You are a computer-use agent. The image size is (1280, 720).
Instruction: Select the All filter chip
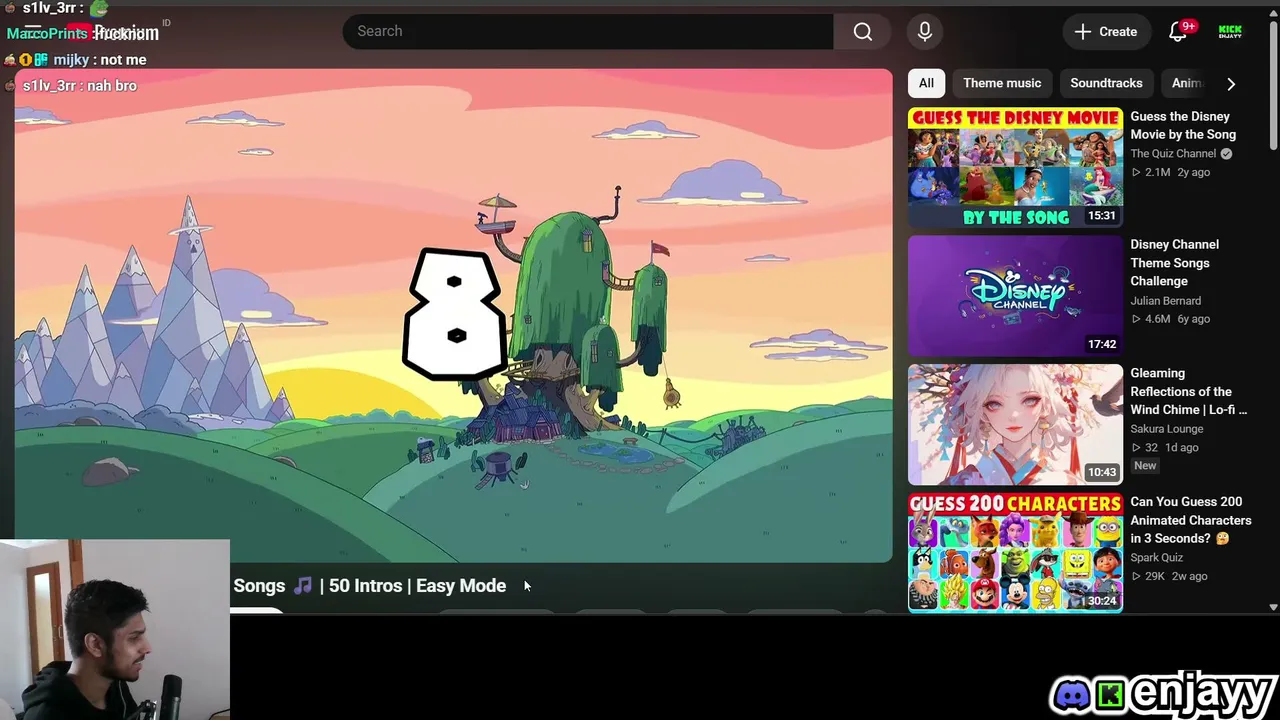pyautogui.click(x=926, y=83)
